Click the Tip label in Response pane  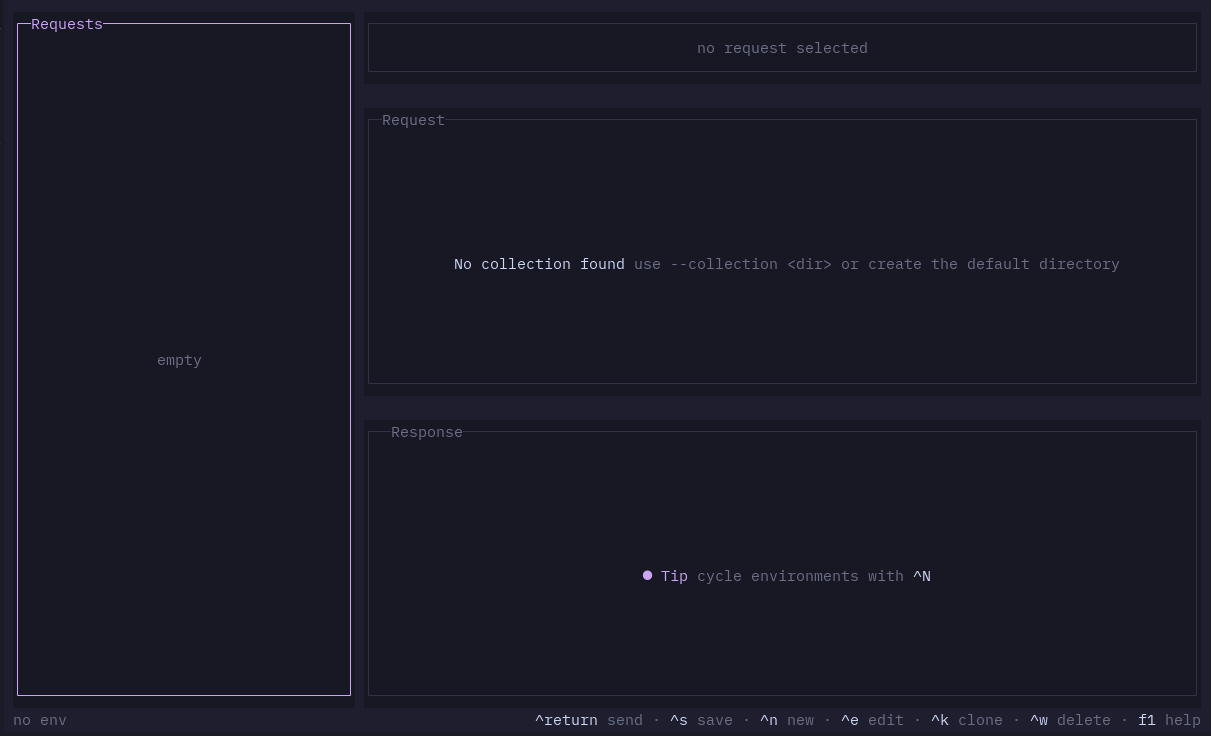click(x=674, y=576)
